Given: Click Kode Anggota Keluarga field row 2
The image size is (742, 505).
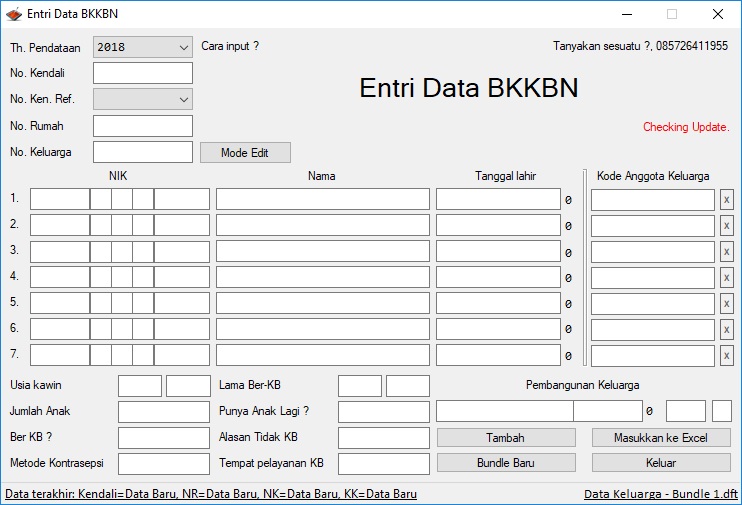Looking at the screenshot, I should tap(653, 226).
